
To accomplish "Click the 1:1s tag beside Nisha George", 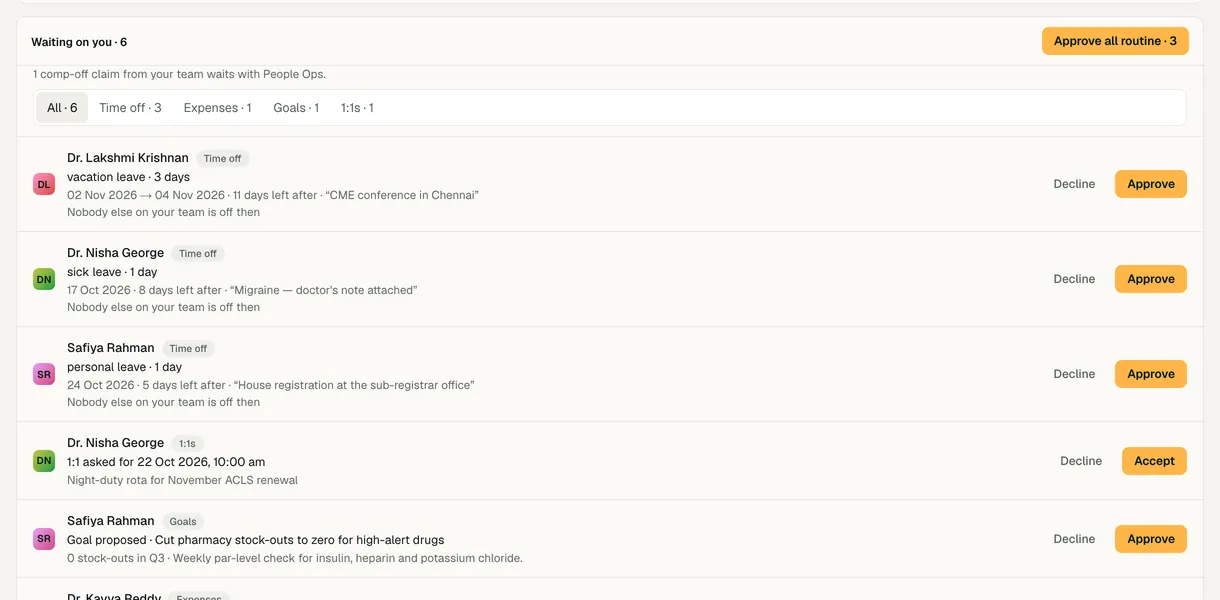I will (x=187, y=443).
